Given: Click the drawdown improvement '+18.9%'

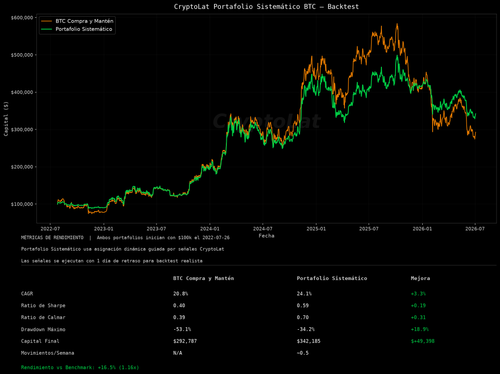Looking at the screenshot, I should (420, 329).
